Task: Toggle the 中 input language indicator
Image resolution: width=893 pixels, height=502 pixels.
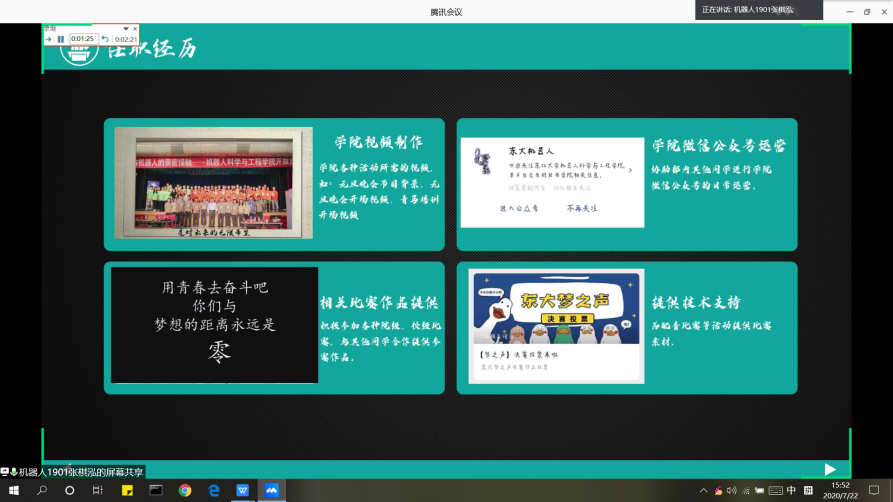Action: coord(792,490)
